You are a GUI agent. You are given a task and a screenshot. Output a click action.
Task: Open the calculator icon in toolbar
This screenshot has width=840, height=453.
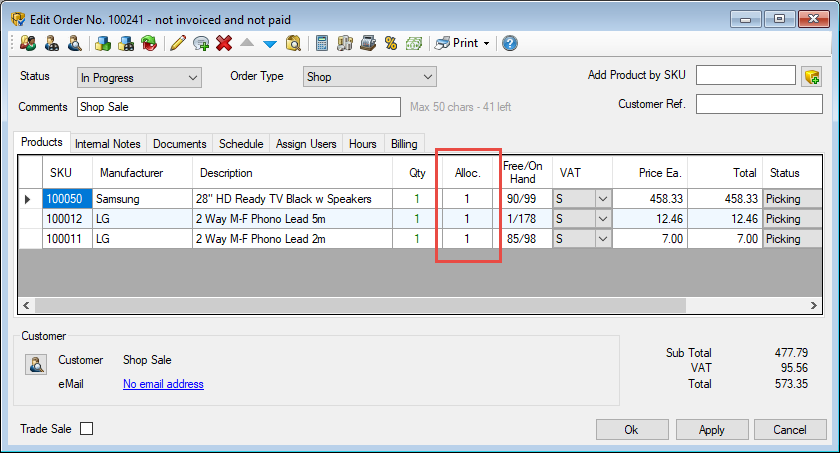point(322,43)
